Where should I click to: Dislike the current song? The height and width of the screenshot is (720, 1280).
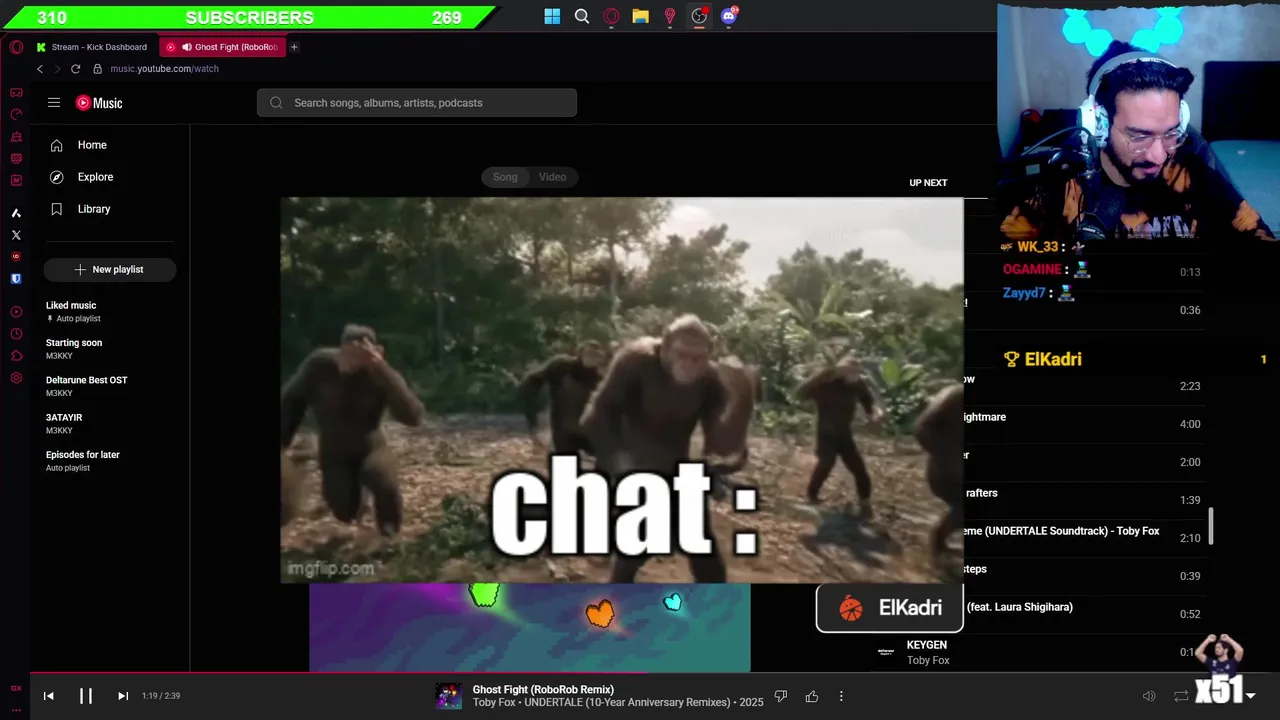(x=781, y=696)
